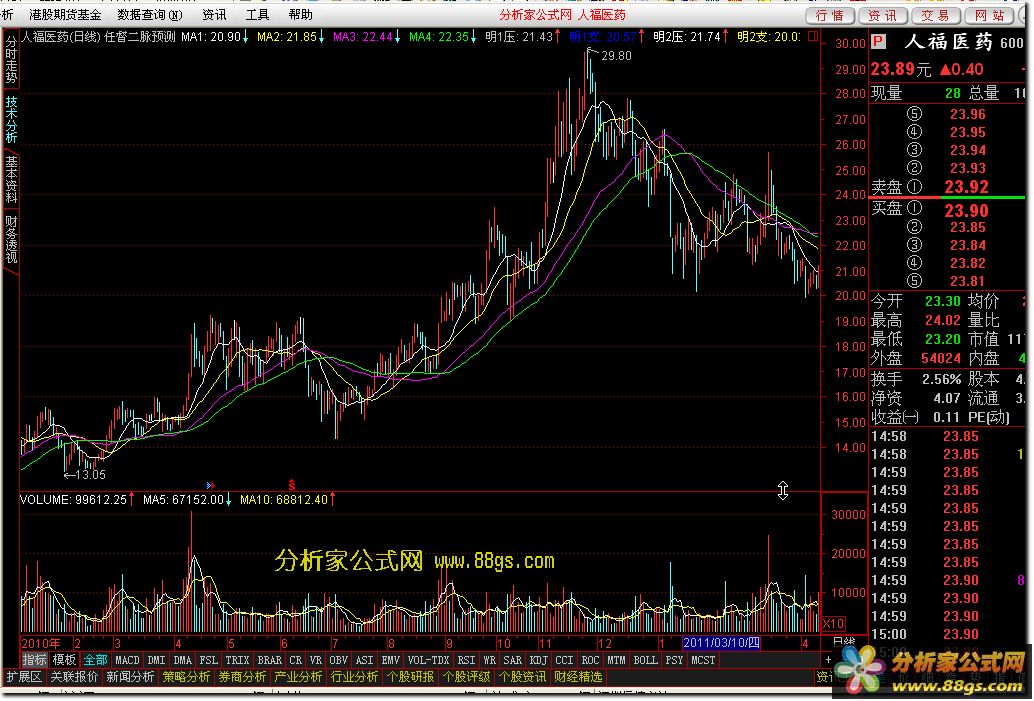The image size is (1034, 701).
Task: Open the 扩展区 bottom tab
Action: click(24, 677)
